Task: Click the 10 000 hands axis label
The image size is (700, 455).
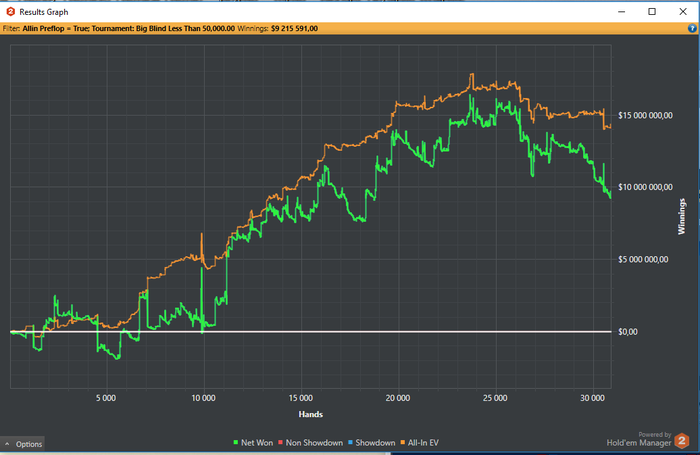Action: pyautogui.click(x=204, y=398)
